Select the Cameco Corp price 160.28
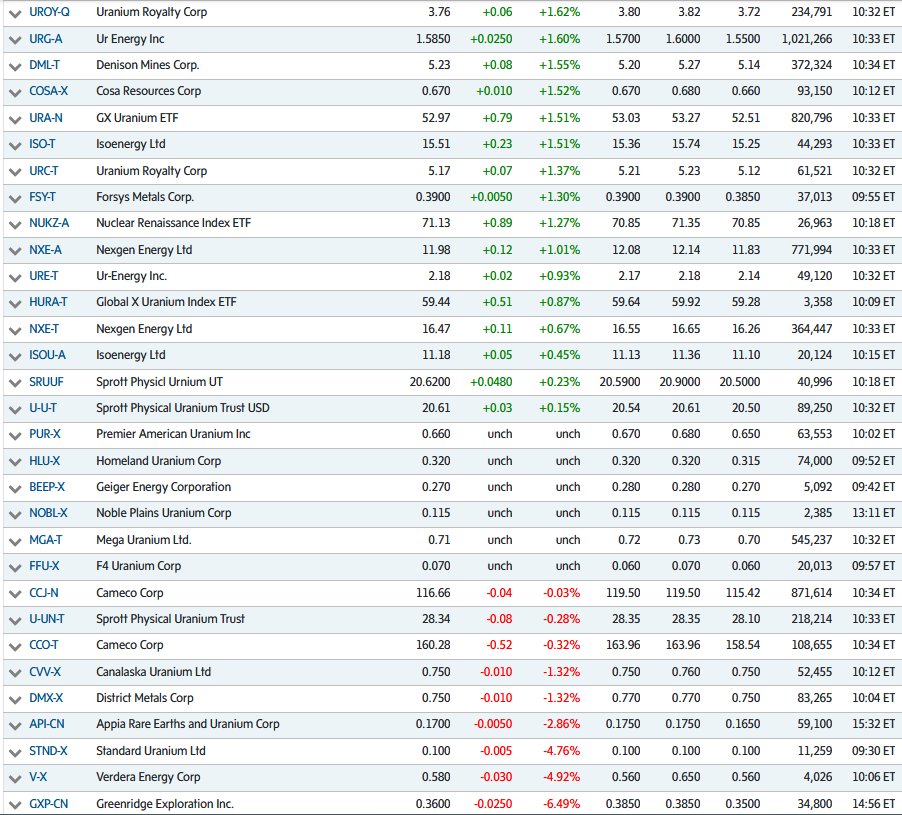902x815 pixels. coord(433,644)
